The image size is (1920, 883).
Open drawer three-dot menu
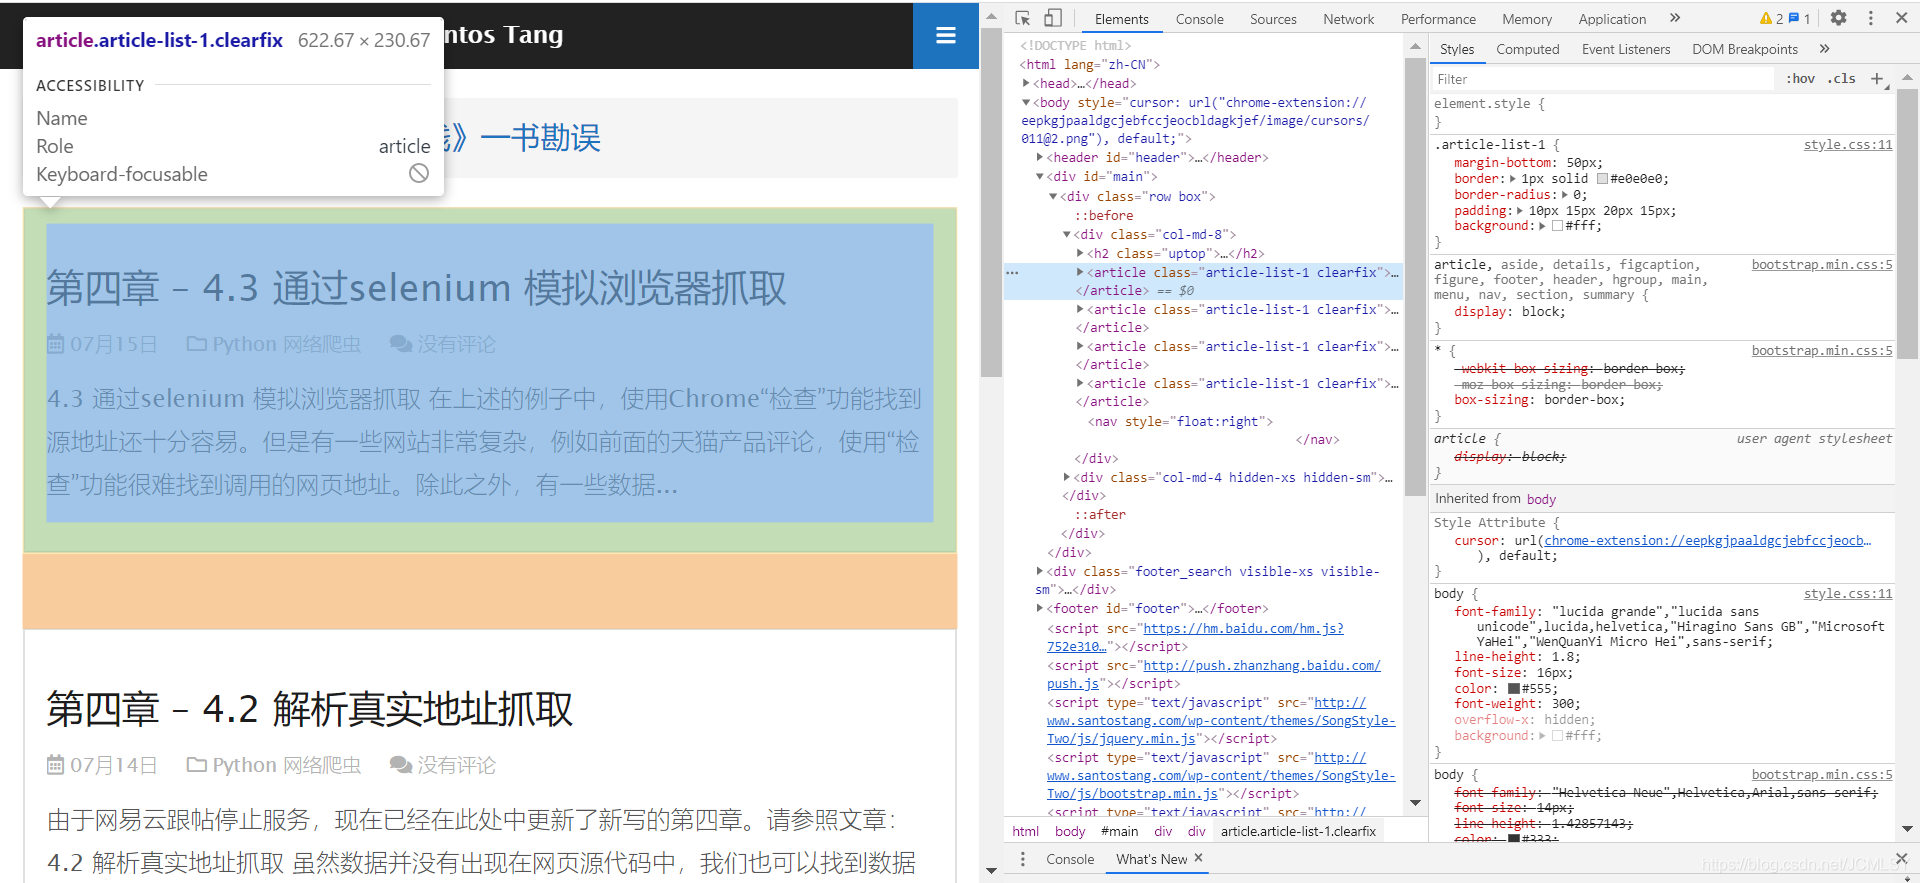[x=1022, y=859]
